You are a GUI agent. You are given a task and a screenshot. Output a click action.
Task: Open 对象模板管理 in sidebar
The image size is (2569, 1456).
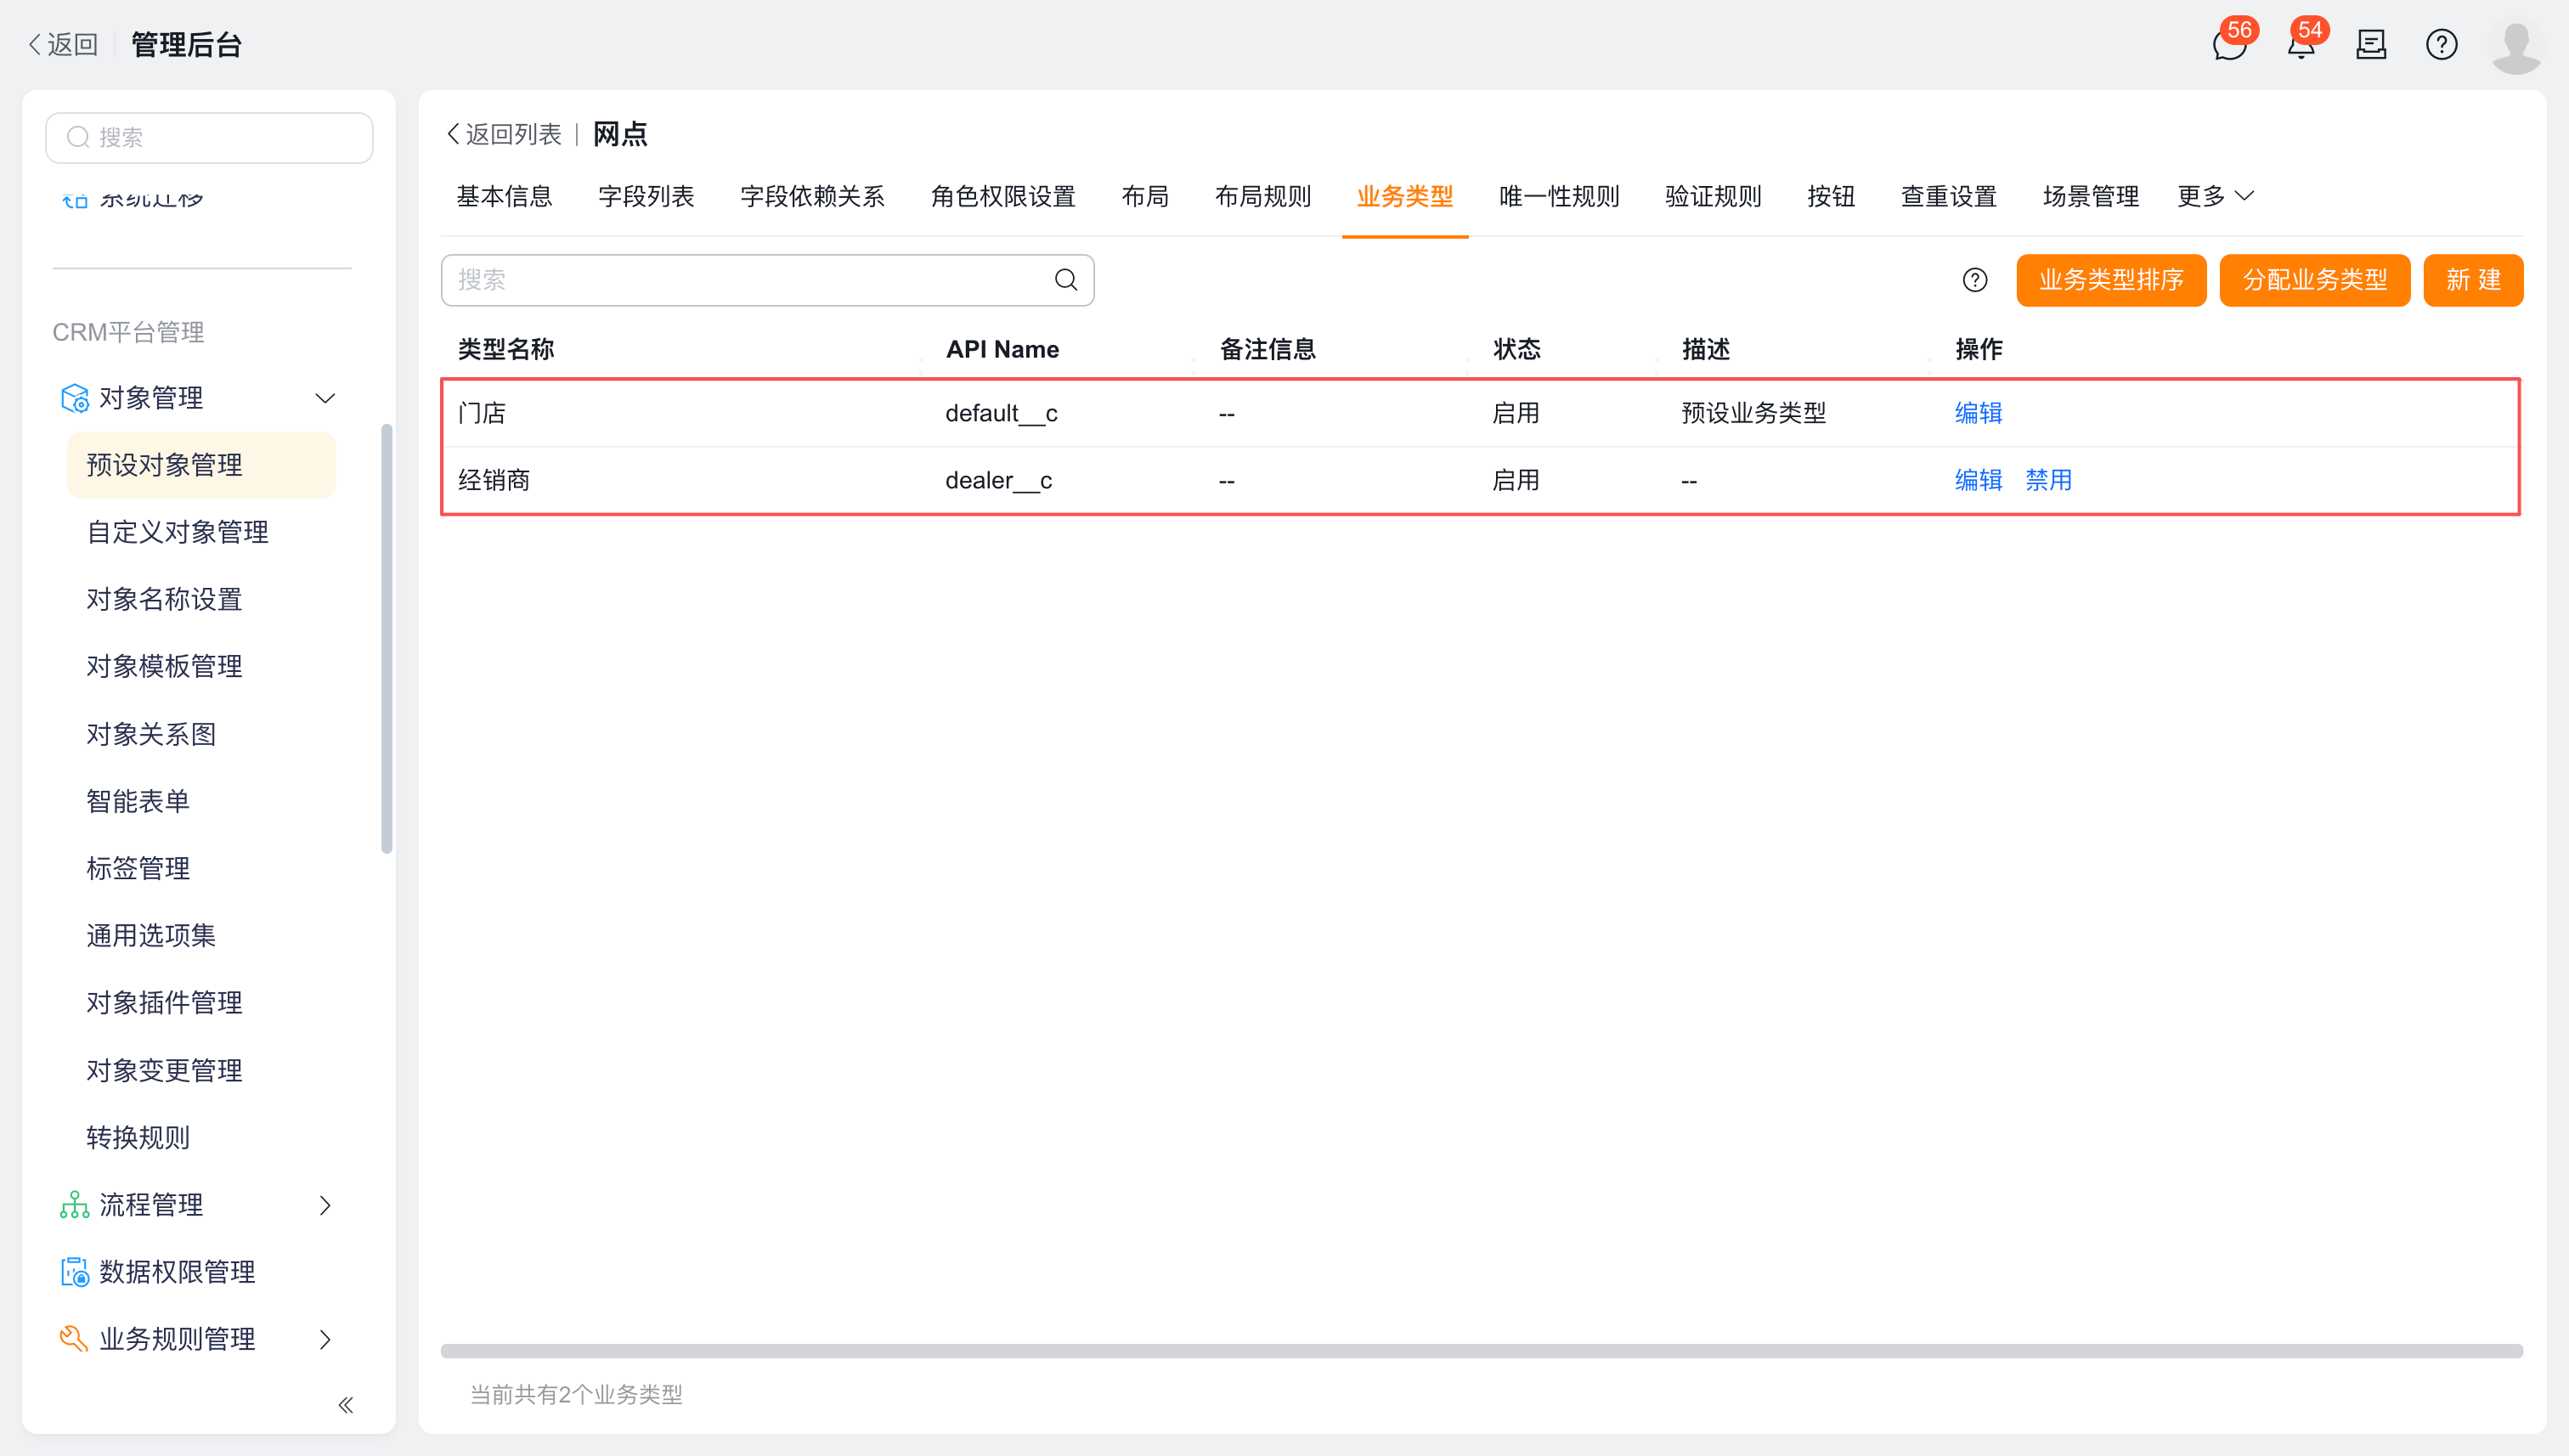tap(164, 666)
